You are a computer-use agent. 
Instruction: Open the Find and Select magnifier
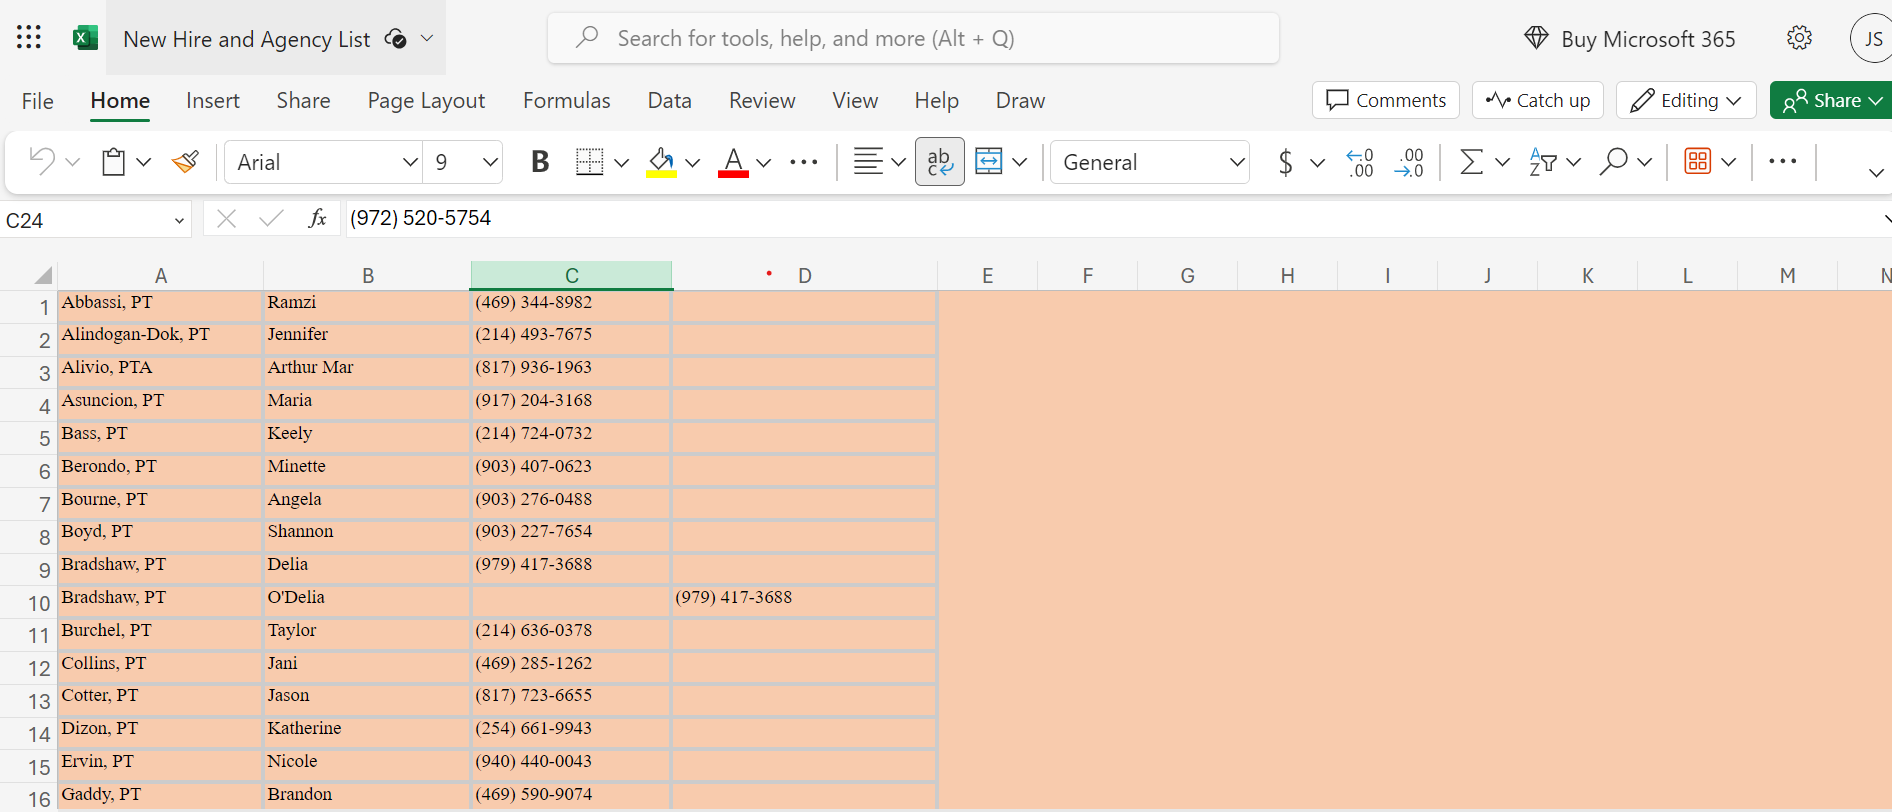click(x=1613, y=162)
